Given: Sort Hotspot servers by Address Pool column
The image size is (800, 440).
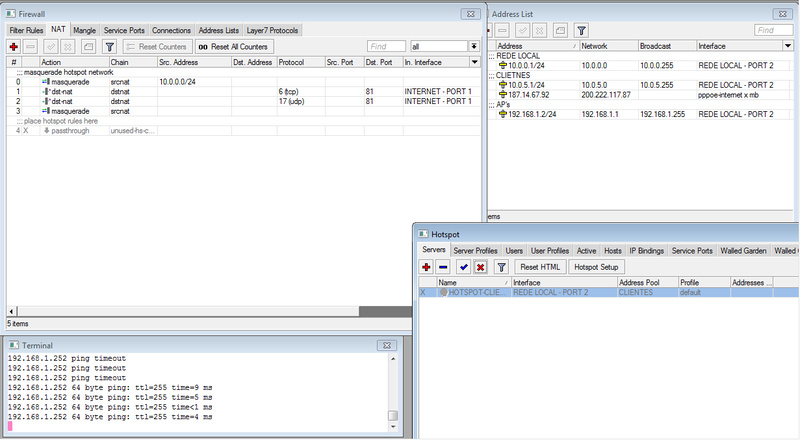Looking at the screenshot, I should 647,282.
